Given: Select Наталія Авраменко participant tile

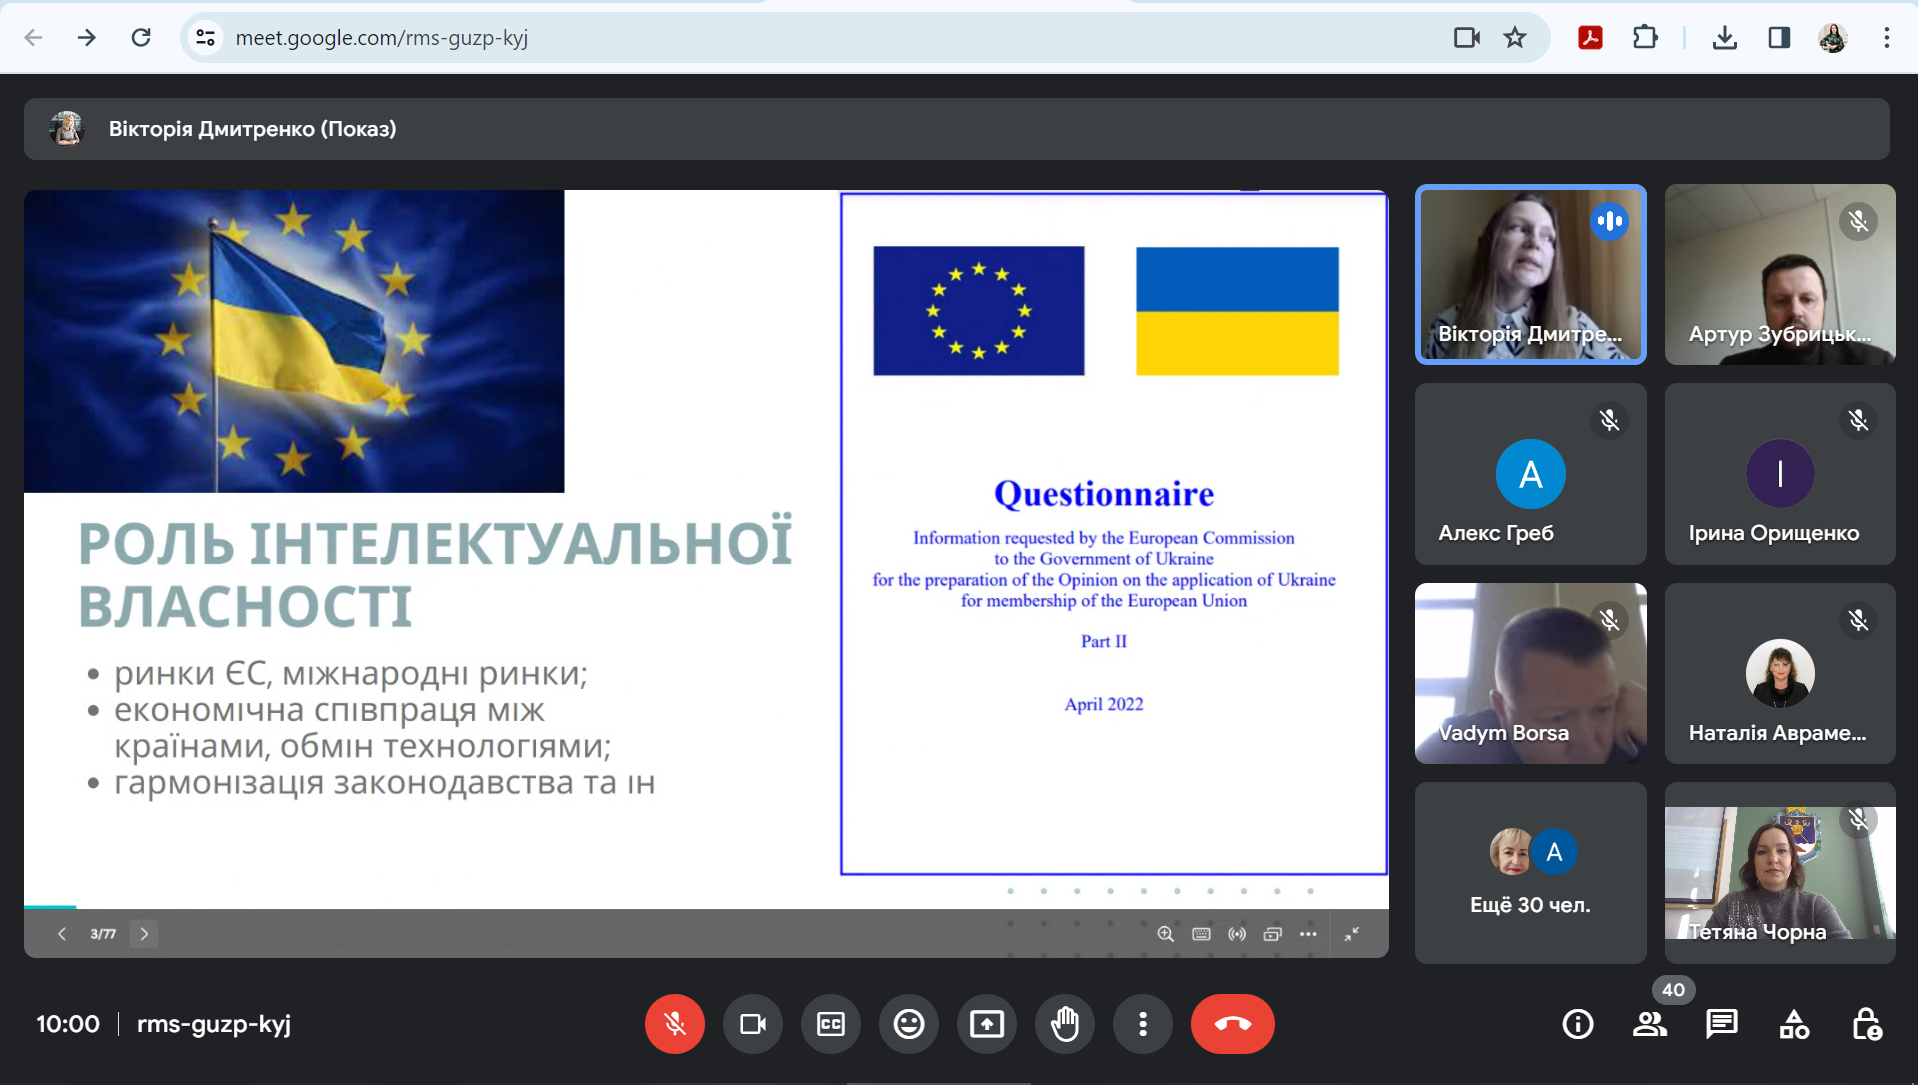Looking at the screenshot, I should [x=1780, y=674].
